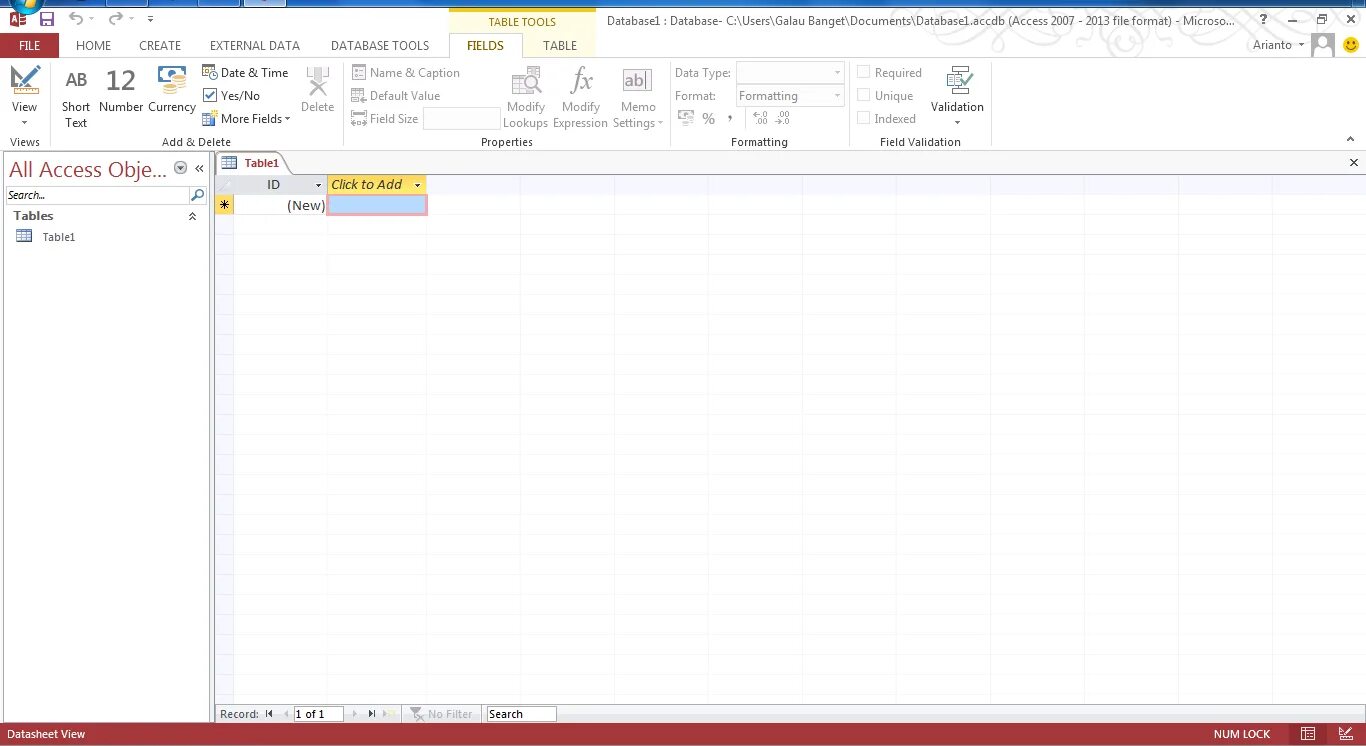Open Modify Lookups
The image size is (1366, 746).
[x=525, y=95]
